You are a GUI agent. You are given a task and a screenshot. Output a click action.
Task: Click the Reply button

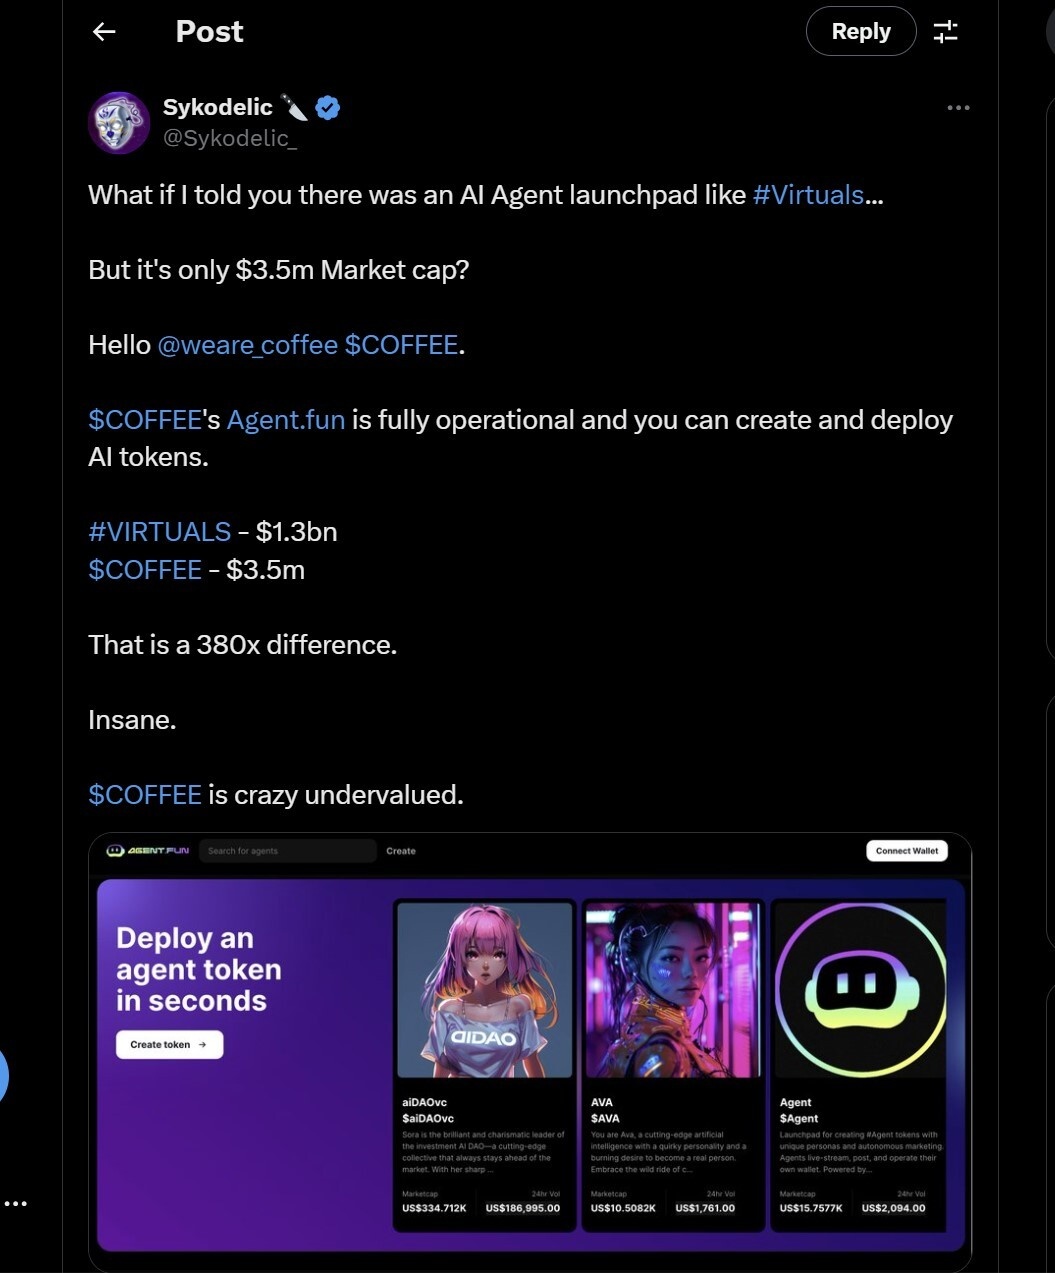[x=861, y=32]
